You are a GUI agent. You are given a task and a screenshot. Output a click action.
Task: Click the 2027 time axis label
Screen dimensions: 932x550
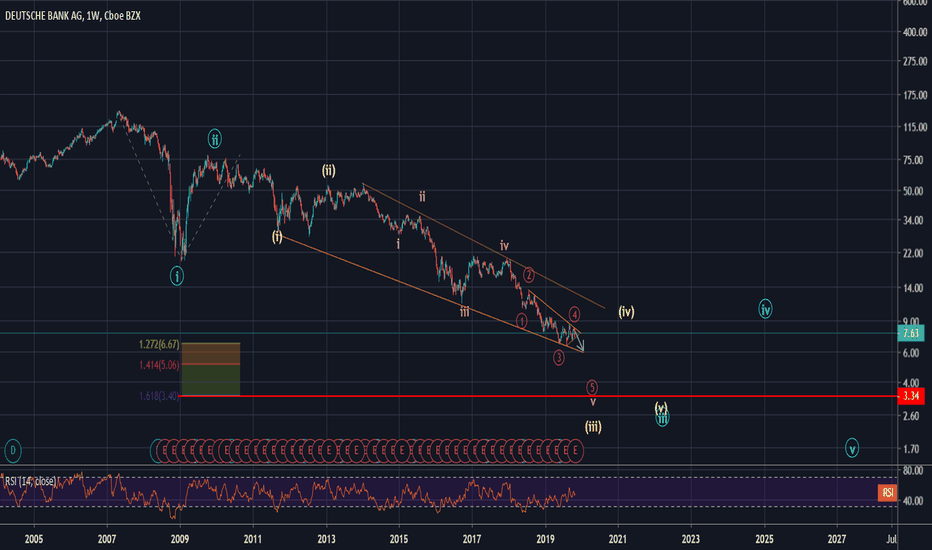(837, 539)
